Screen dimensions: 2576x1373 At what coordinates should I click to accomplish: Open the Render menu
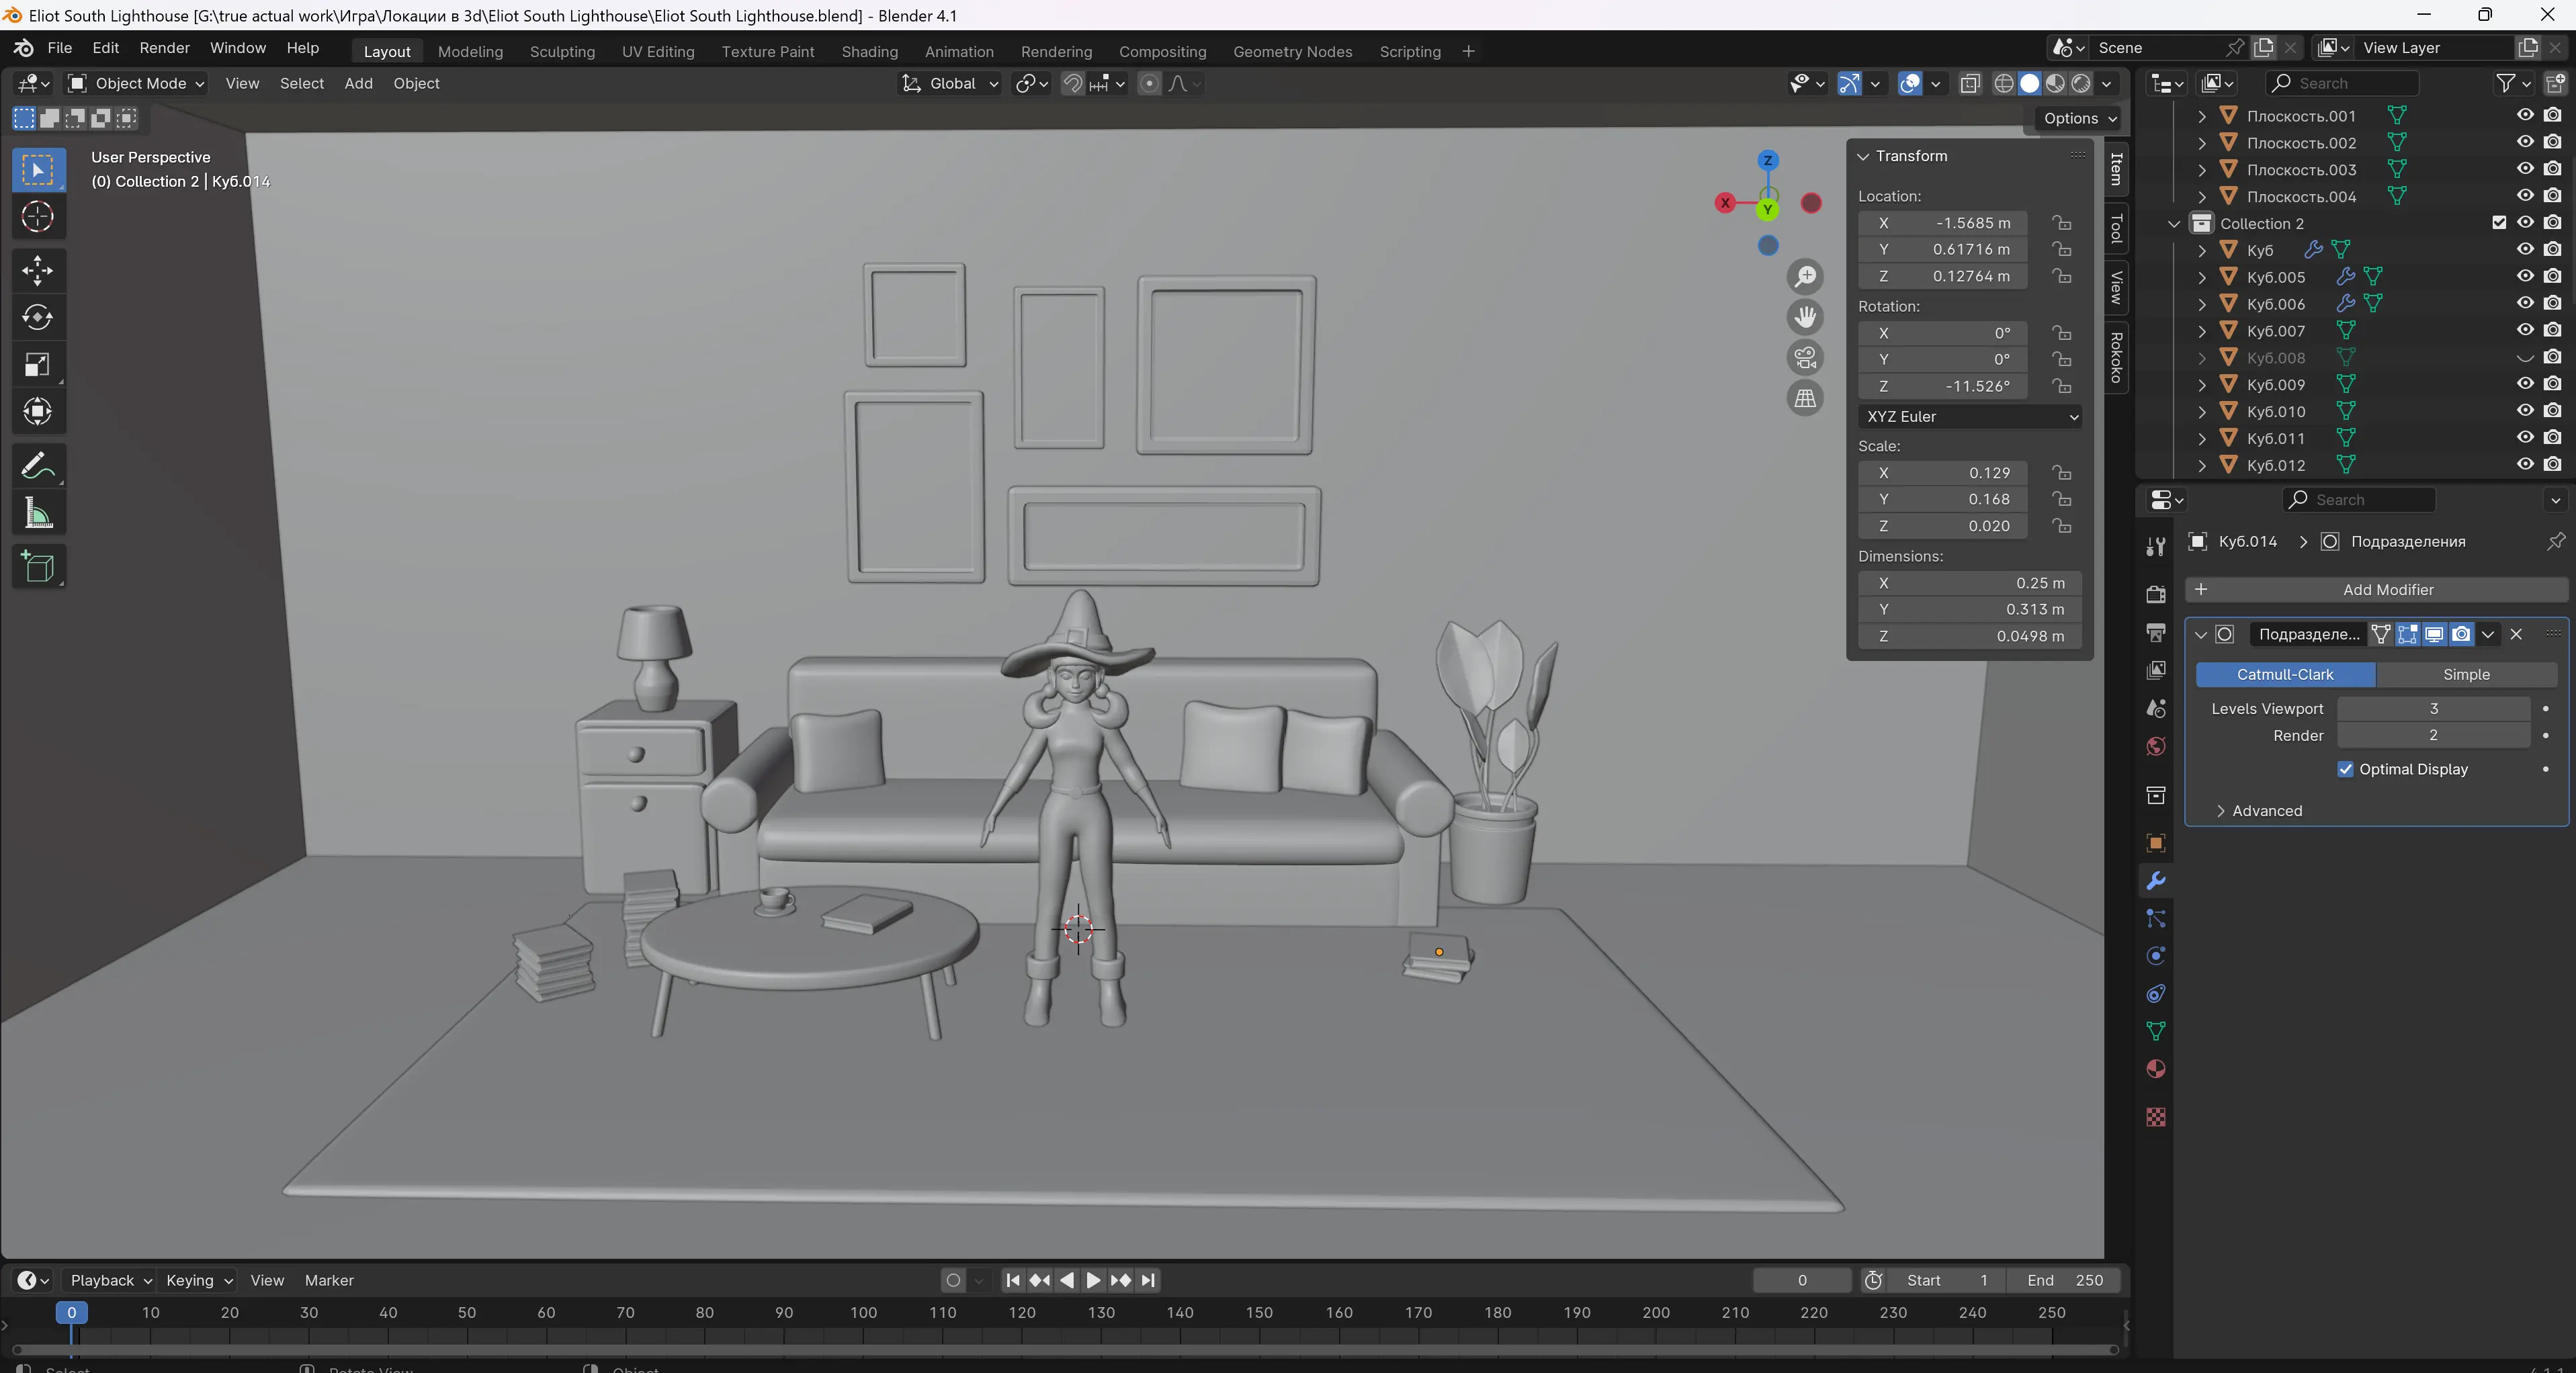pyautogui.click(x=164, y=48)
